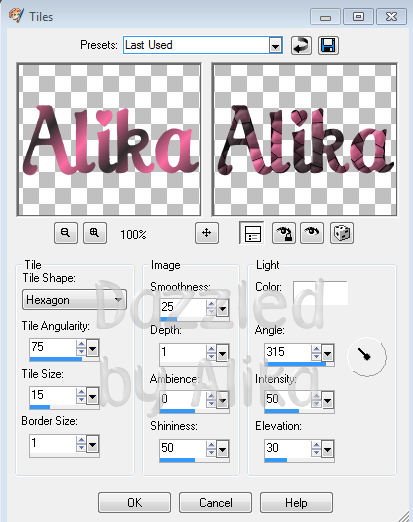Click the after preview pane with tiled Alika text
This screenshot has height=522, width=413.
point(304,140)
